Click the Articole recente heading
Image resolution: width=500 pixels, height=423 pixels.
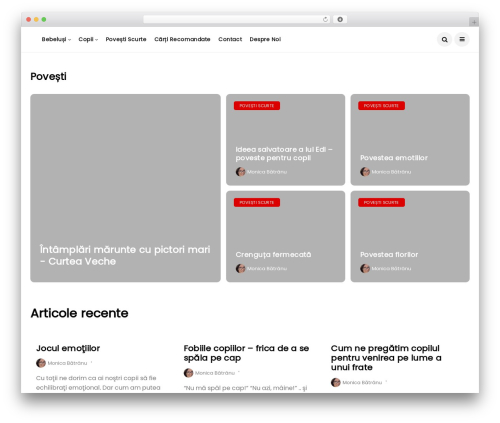[79, 313]
